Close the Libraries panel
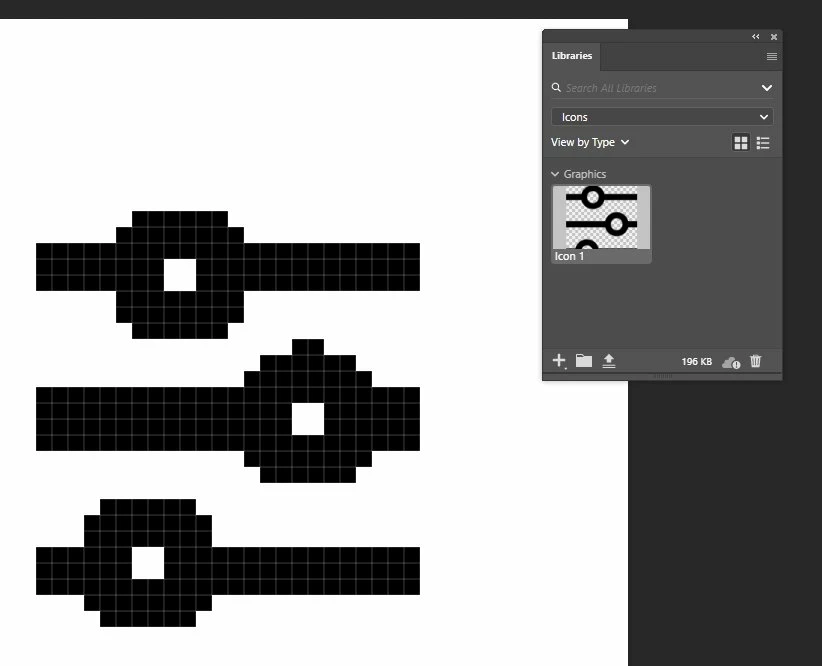Image resolution: width=822 pixels, height=666 pixels. 774,37
